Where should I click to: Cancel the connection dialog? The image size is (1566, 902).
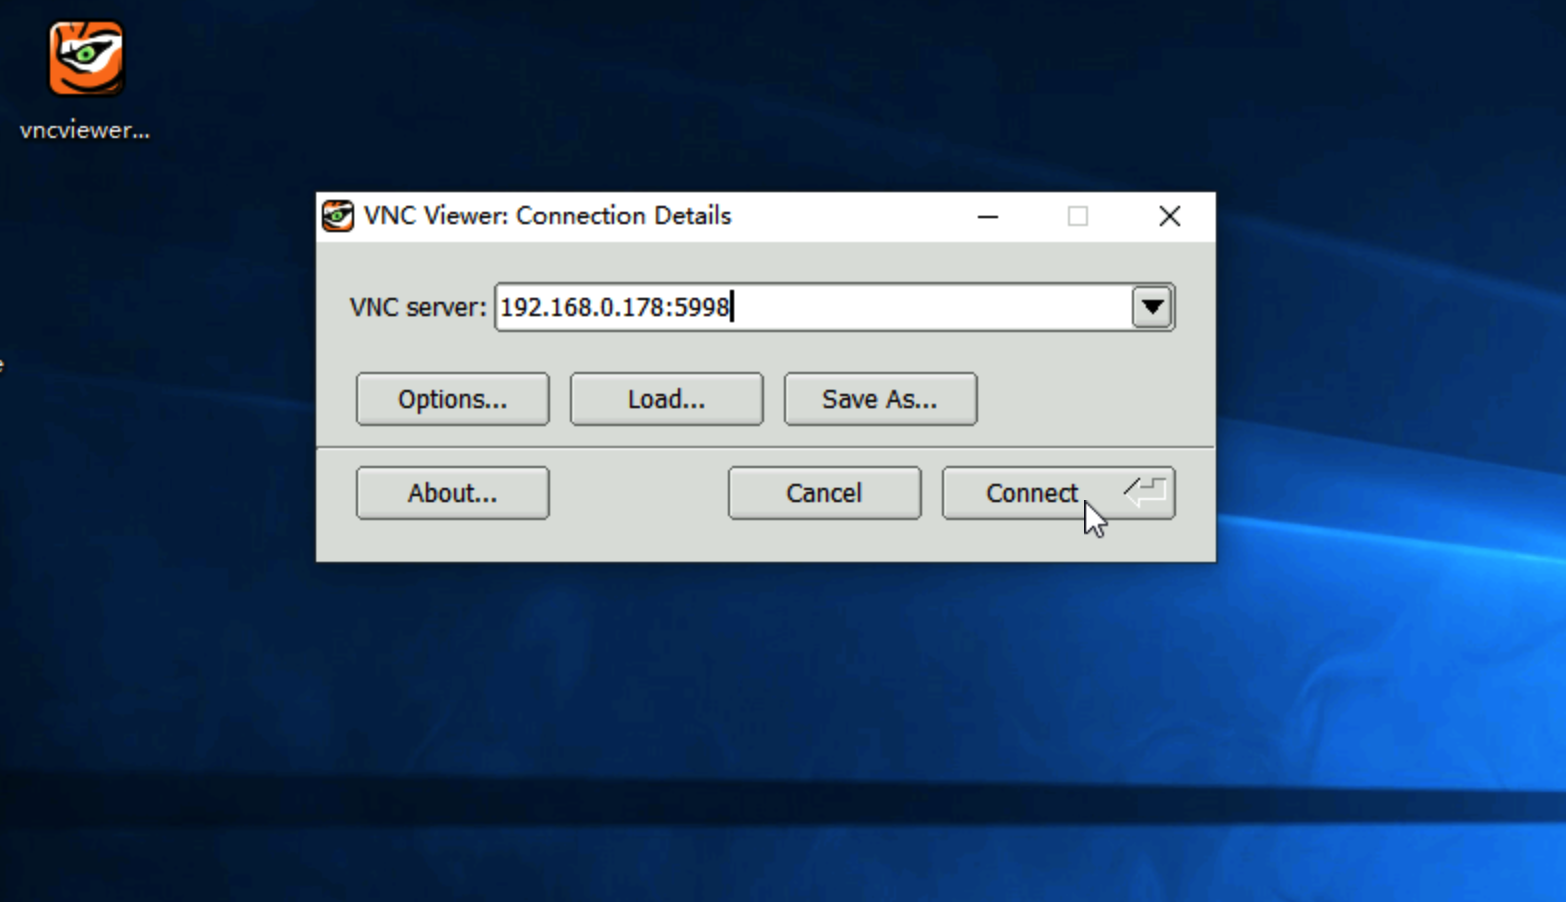pos(824,493)
